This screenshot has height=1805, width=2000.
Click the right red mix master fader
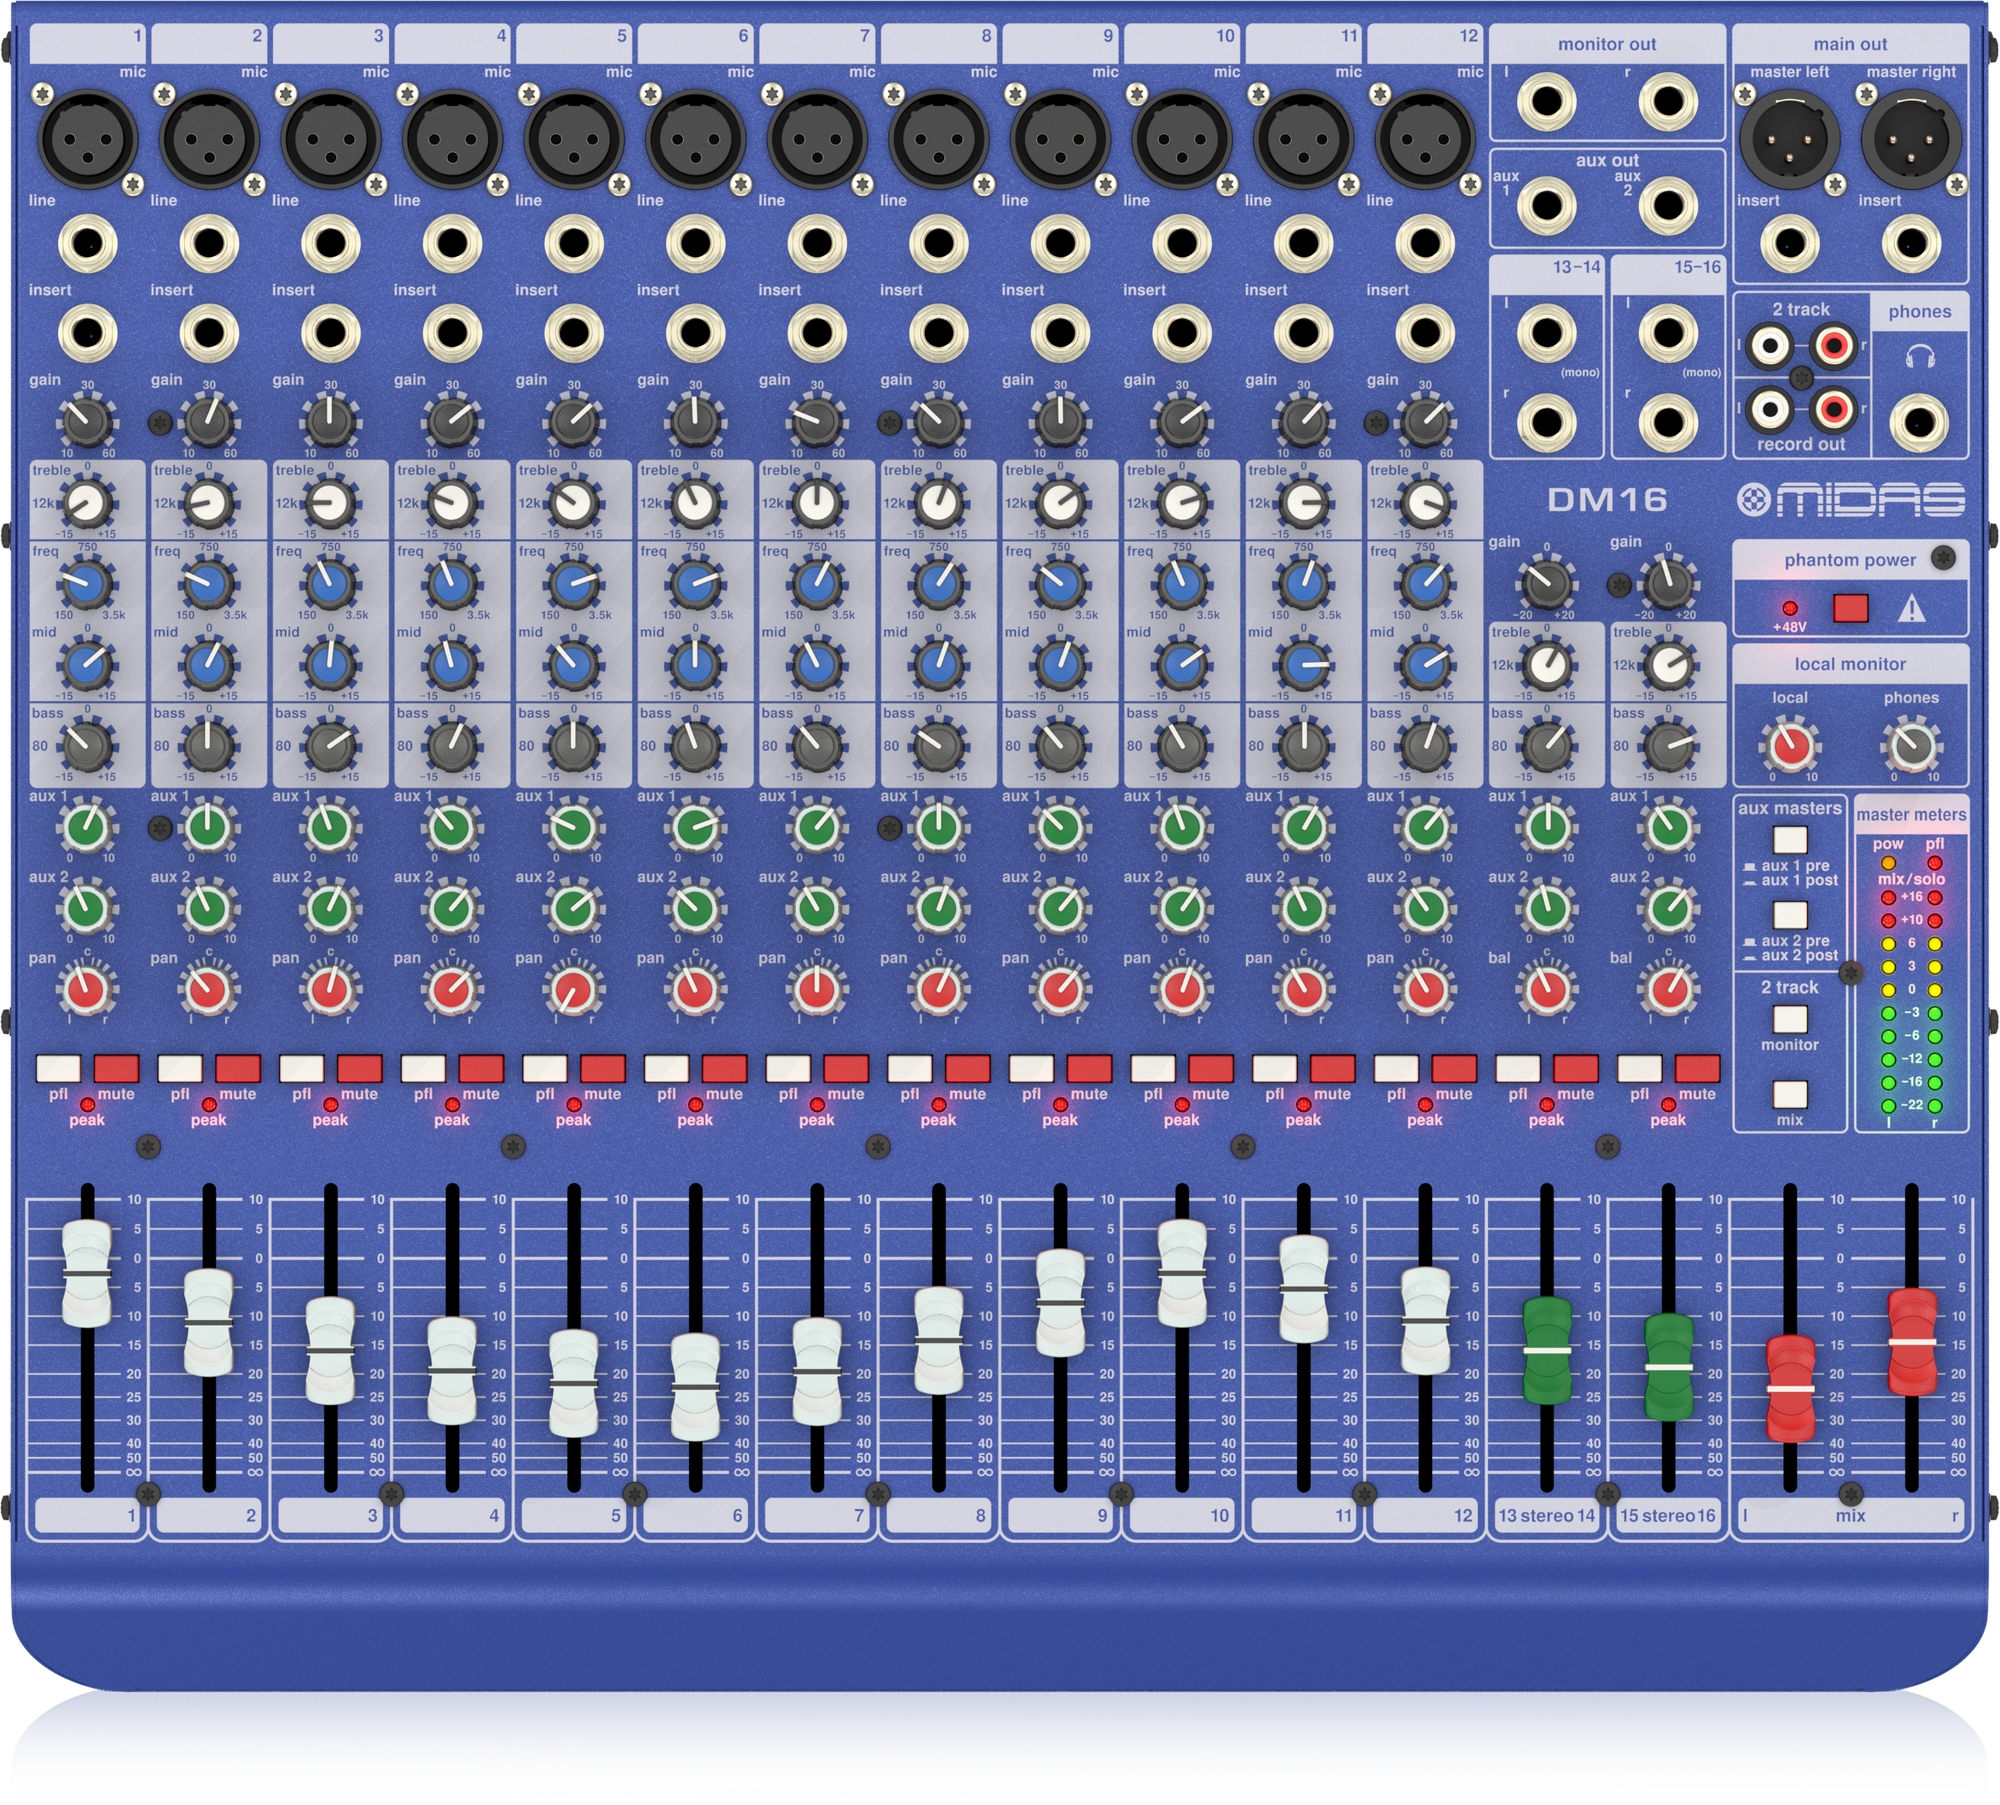coord(1911,1341)
